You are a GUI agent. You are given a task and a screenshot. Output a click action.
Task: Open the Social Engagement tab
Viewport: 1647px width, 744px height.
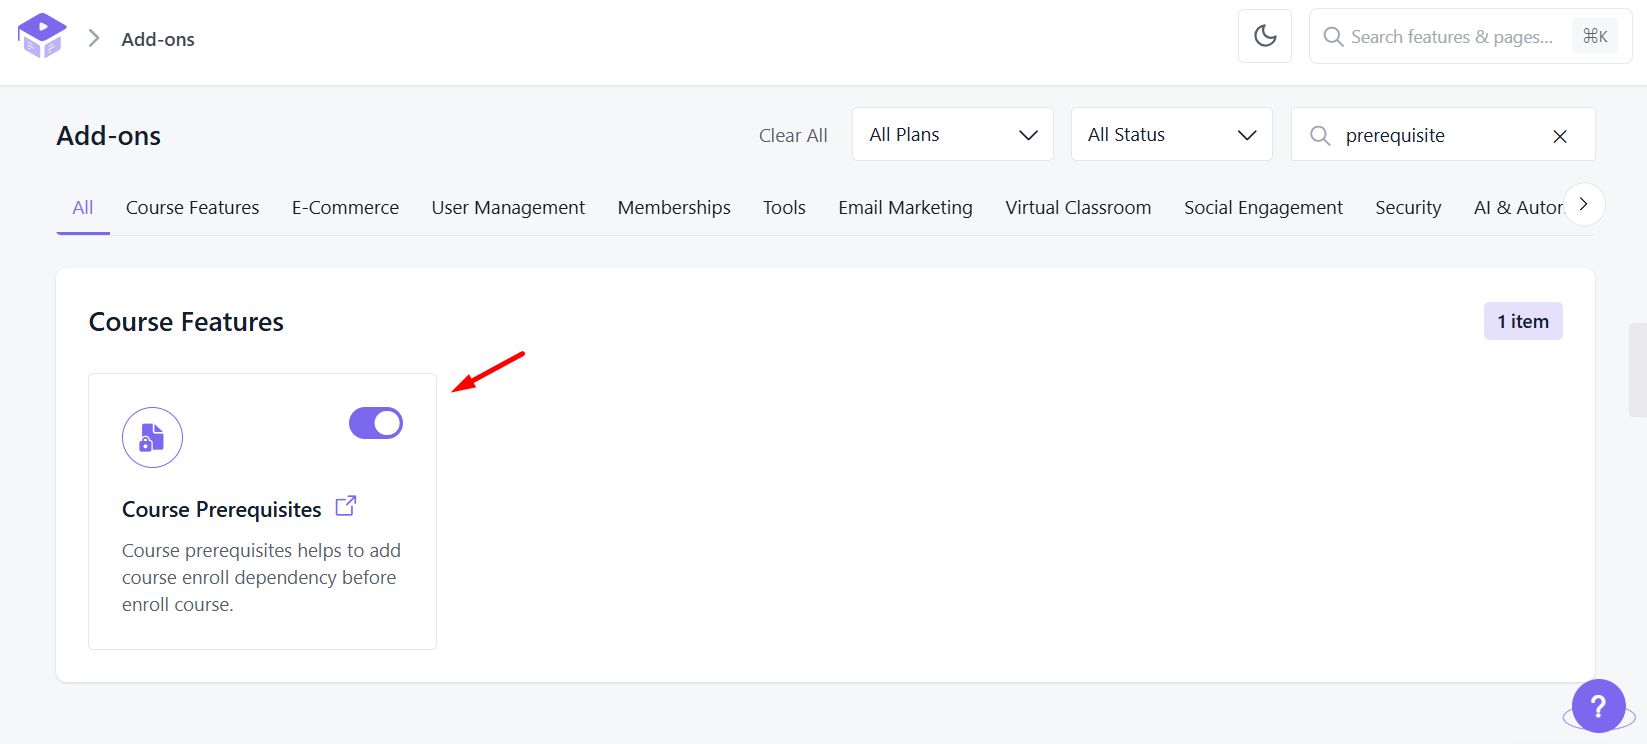[x=1263, y=207]
